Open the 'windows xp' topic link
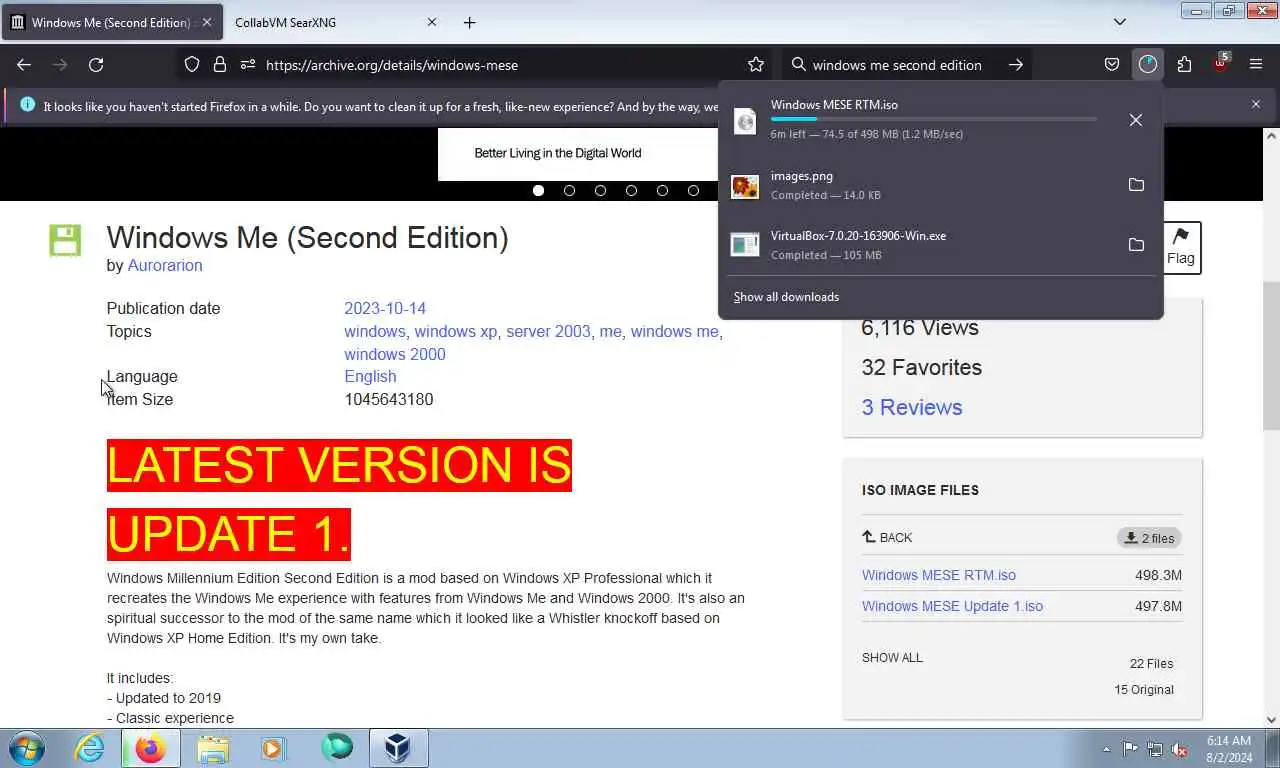 tap(456, 331)
